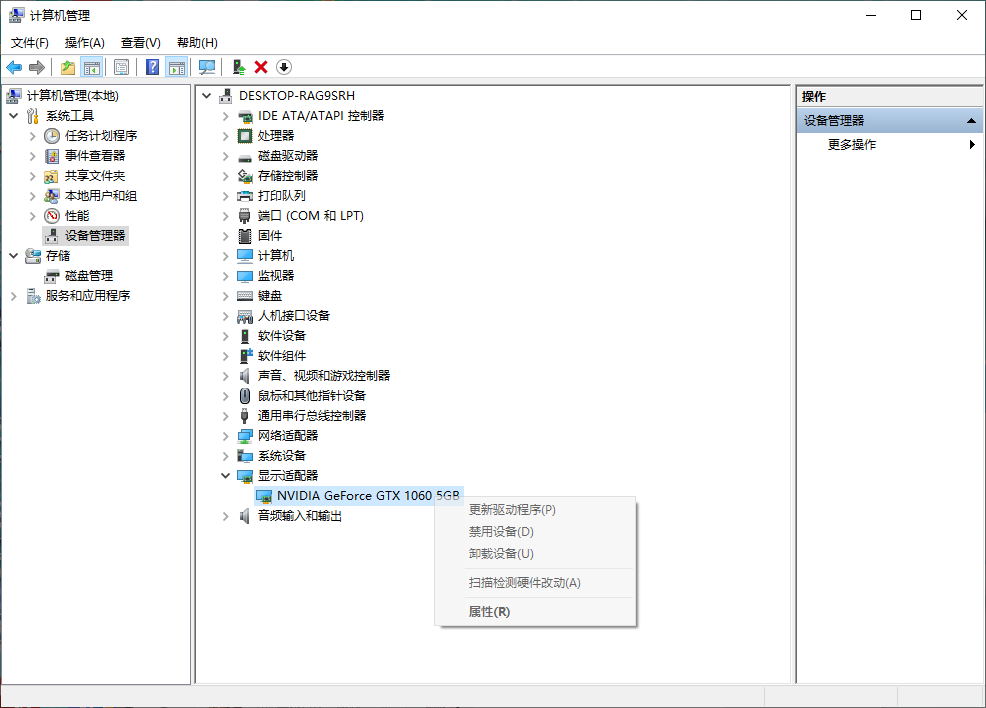The width and height of the screenshot is (986, 708).
Task: Toggle the show/hide action pane button
Action: (x=177, y=67)
